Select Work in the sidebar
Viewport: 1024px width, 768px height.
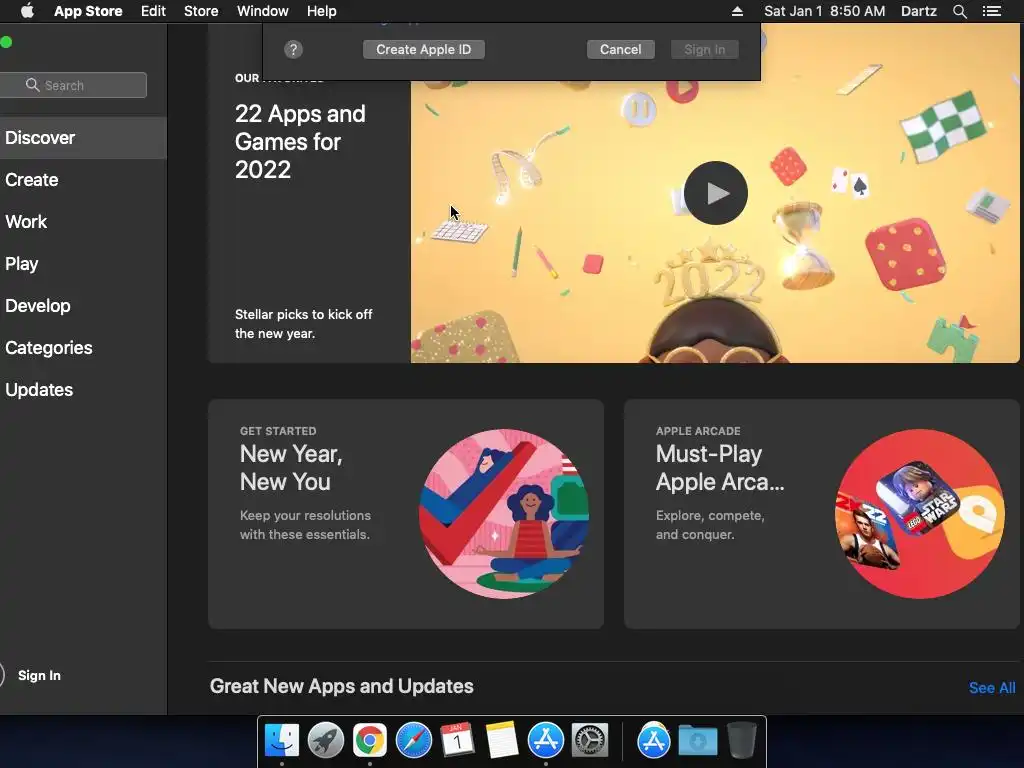click(x=83, y=221)
